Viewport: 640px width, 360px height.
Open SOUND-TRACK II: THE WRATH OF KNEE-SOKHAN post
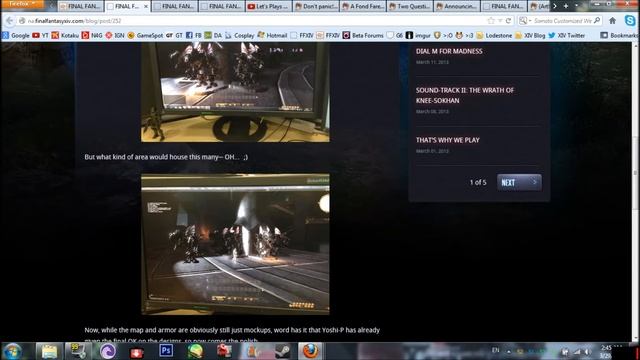[465, 95]
